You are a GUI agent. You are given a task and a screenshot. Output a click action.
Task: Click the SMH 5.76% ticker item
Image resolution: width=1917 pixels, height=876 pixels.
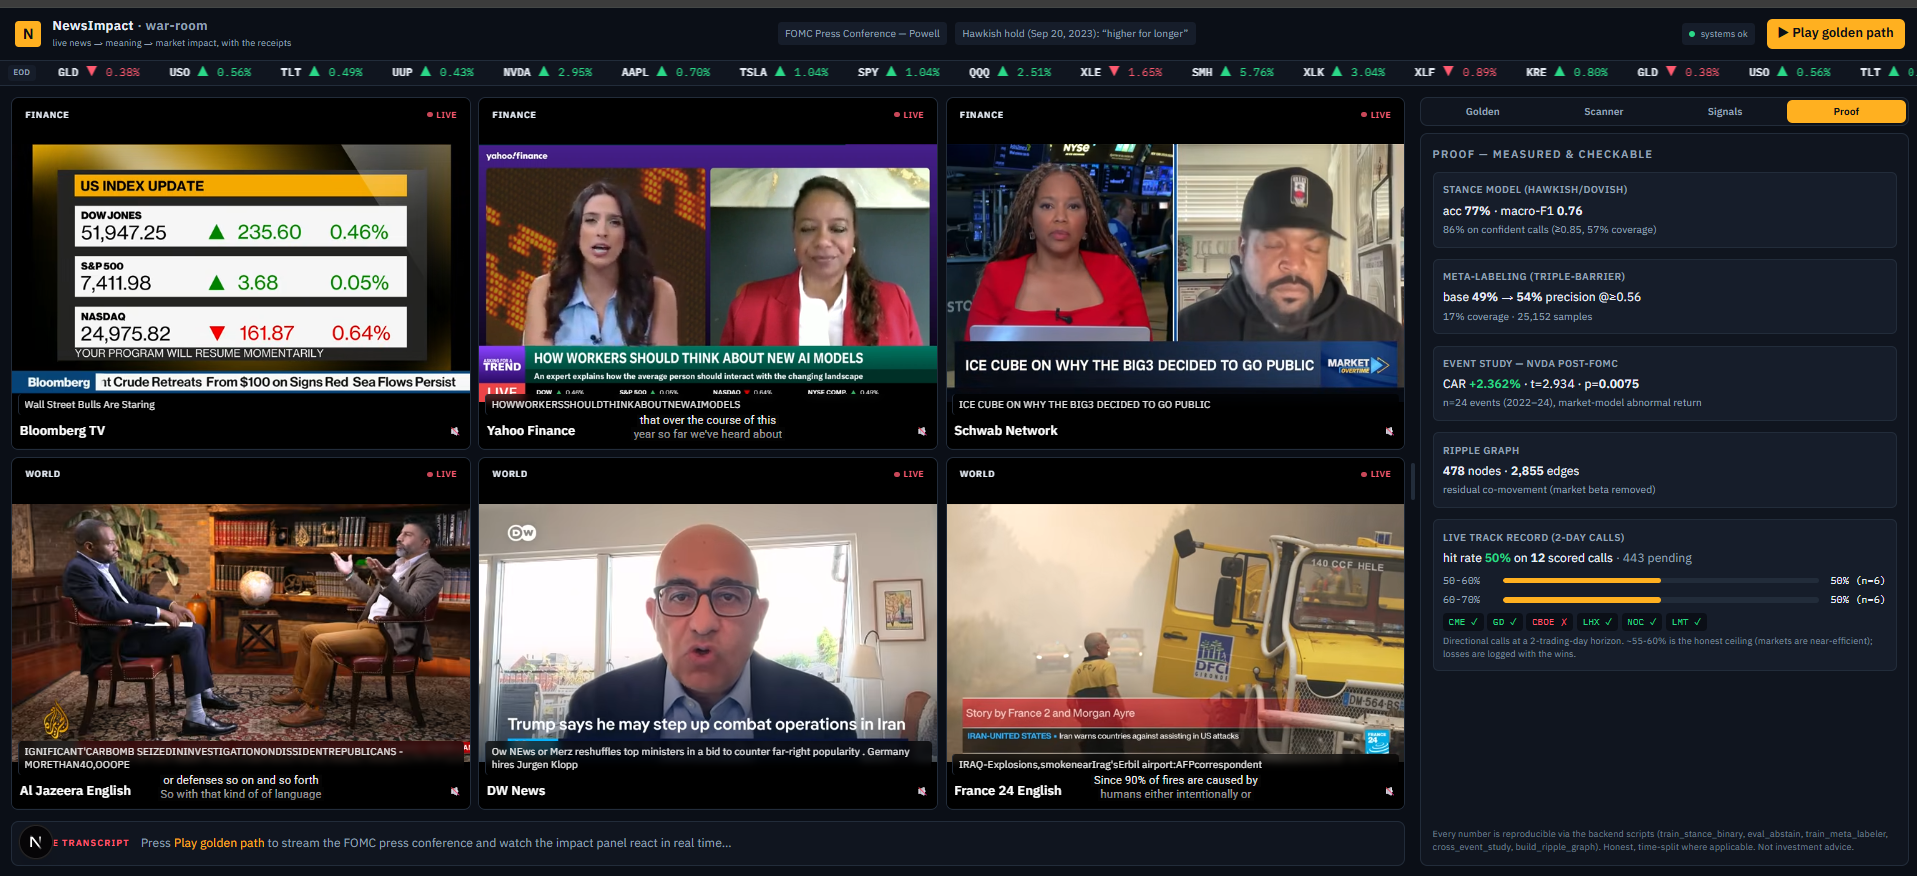click(x=1232, y=72)
